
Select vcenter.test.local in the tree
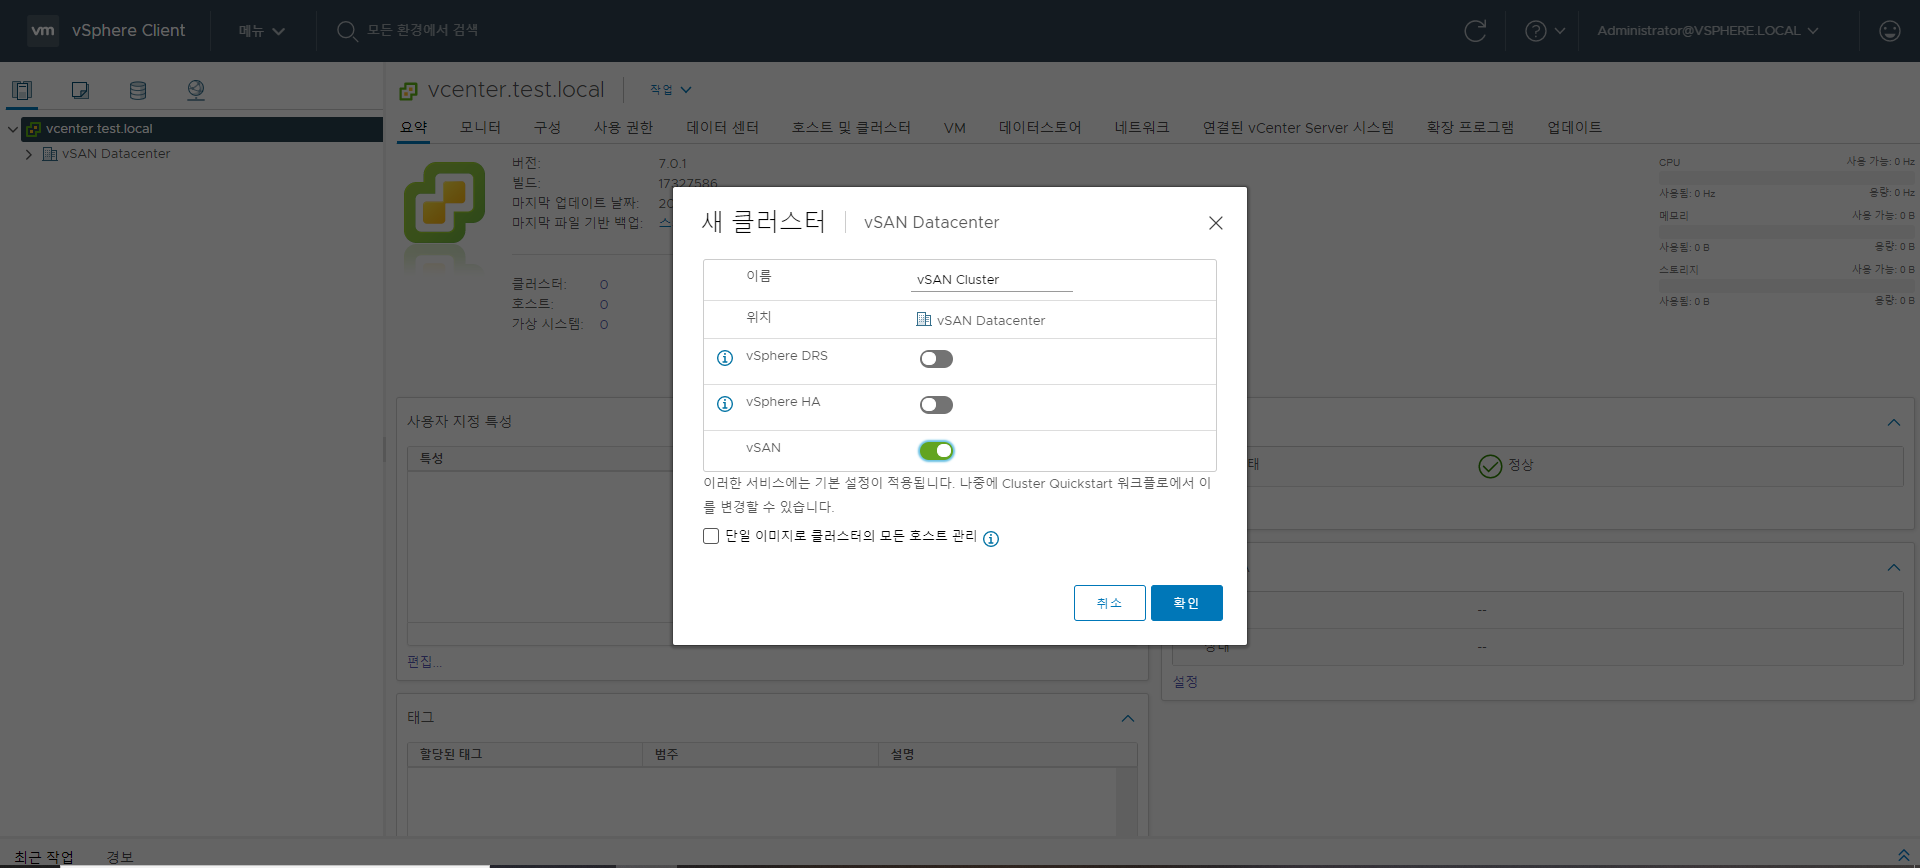click(99, 129)
